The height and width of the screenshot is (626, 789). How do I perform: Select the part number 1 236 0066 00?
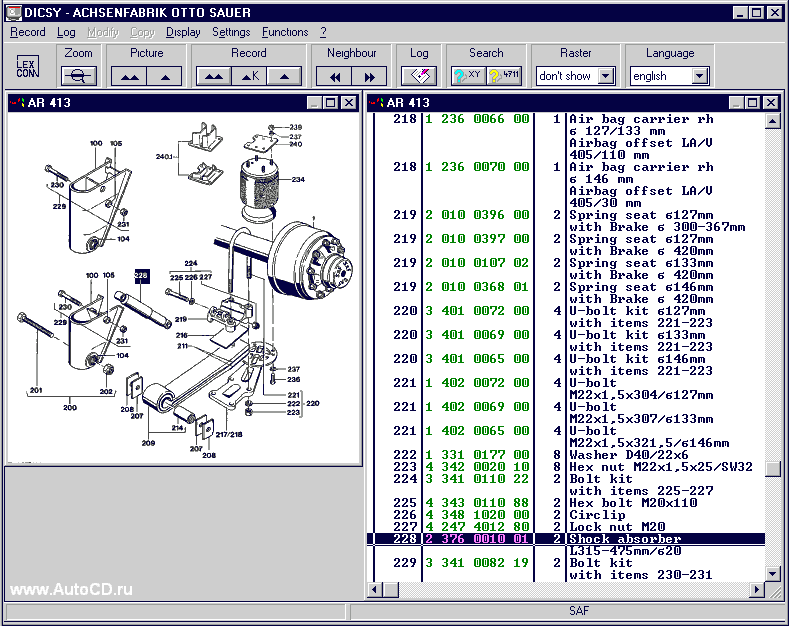point(477,119)
